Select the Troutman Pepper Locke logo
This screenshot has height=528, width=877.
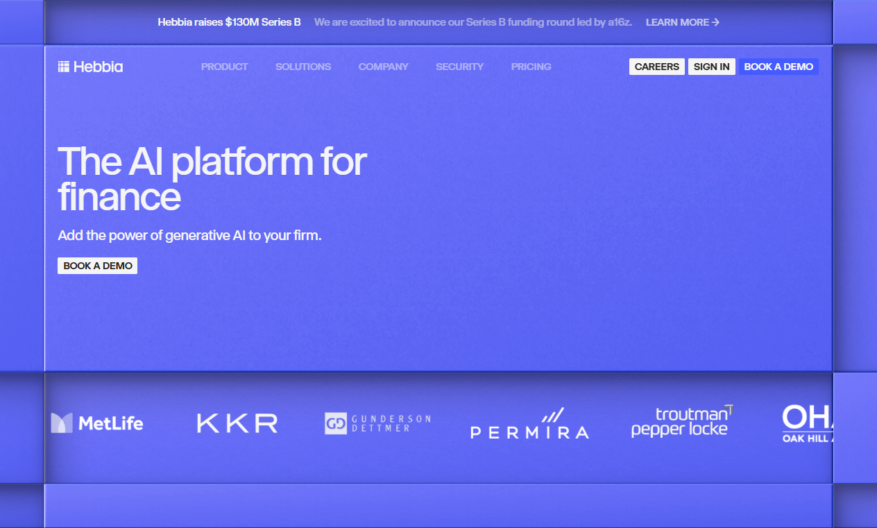[682, 421]
